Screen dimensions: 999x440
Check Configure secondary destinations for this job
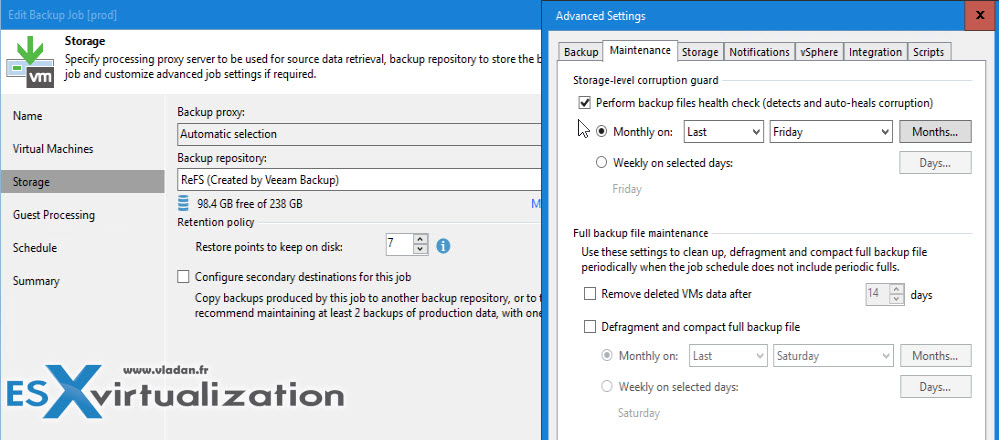(x=183, y=277)
